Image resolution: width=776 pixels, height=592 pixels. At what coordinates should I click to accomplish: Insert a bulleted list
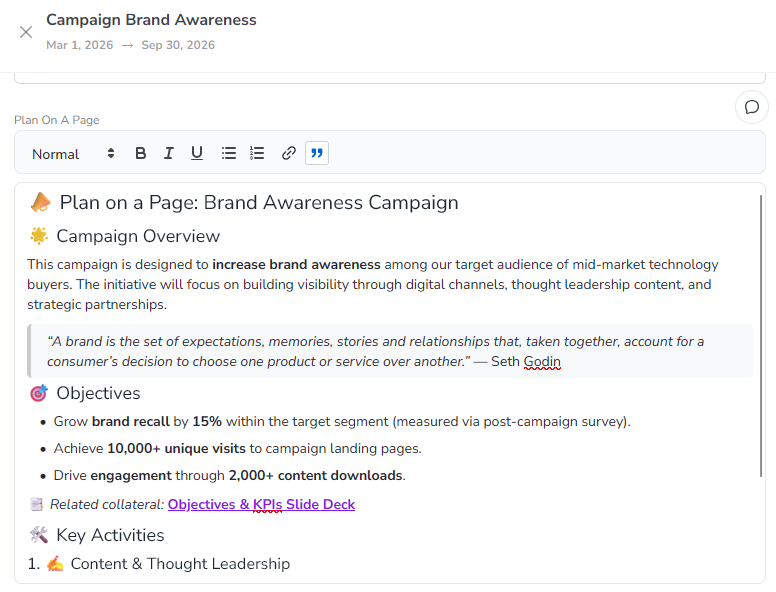229,153
